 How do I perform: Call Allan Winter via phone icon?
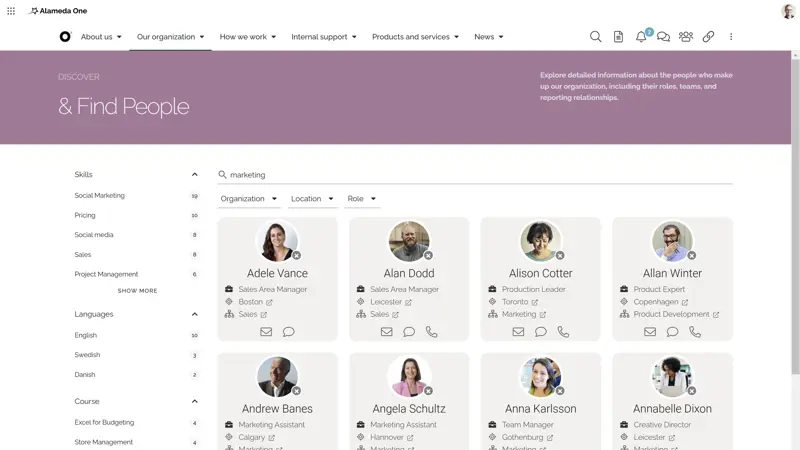(x=695, y=332)
